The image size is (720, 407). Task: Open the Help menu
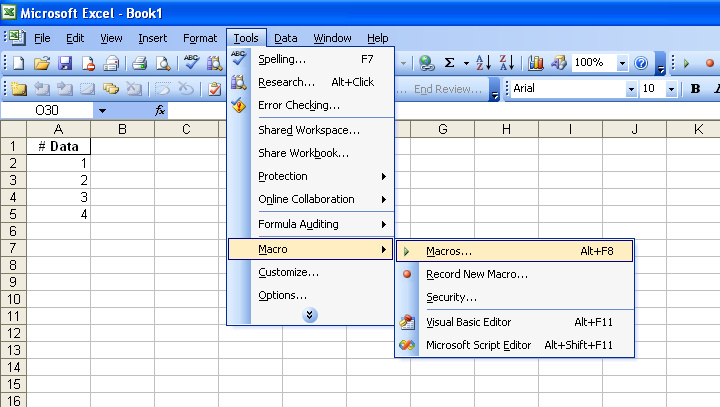(x=377, y=38)
